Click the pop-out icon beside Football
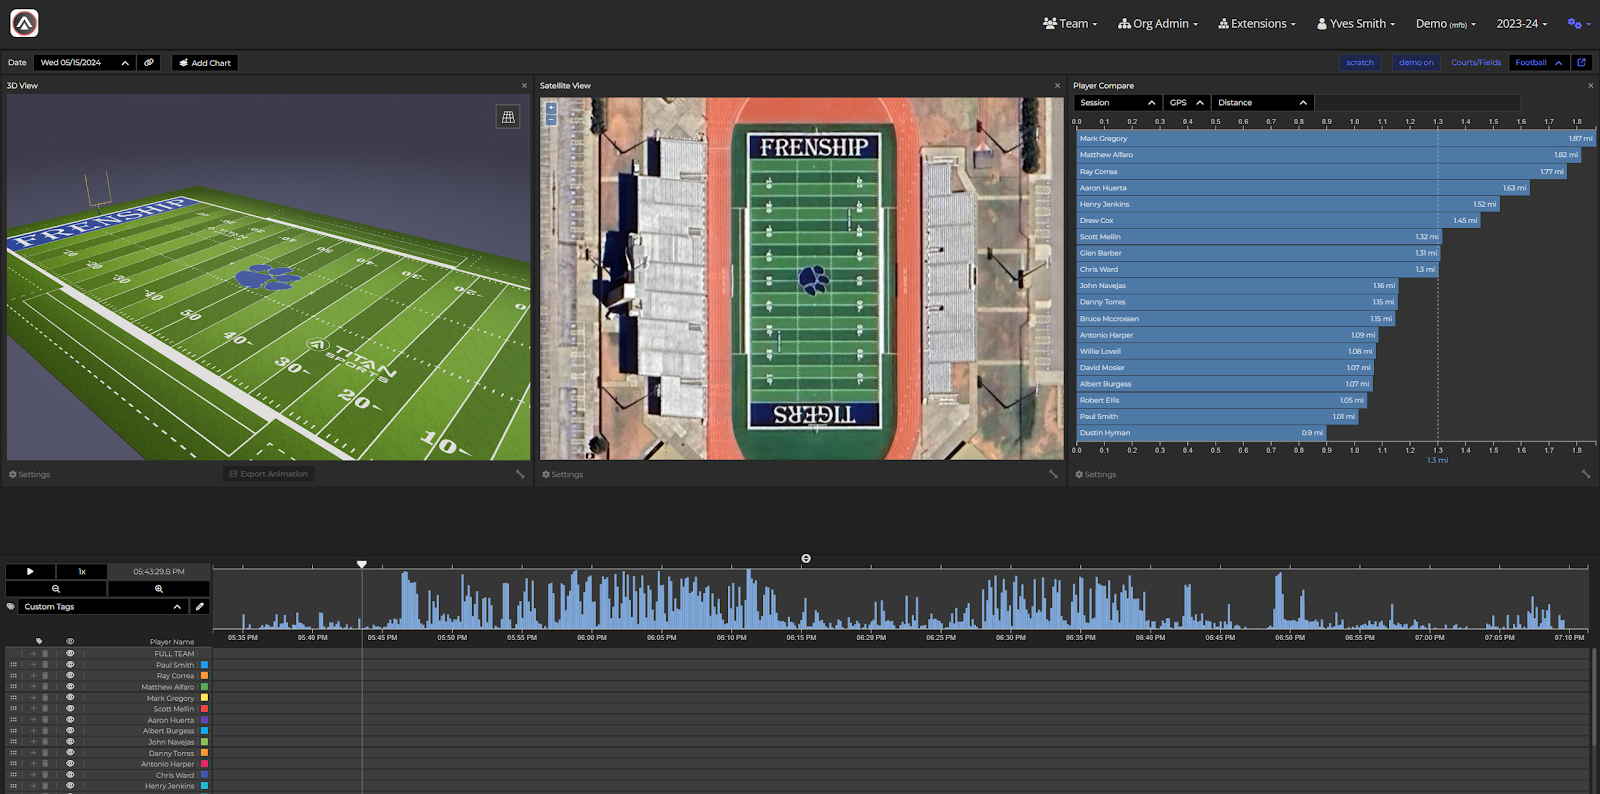The image size is (1600, 794). [1581, 63]
